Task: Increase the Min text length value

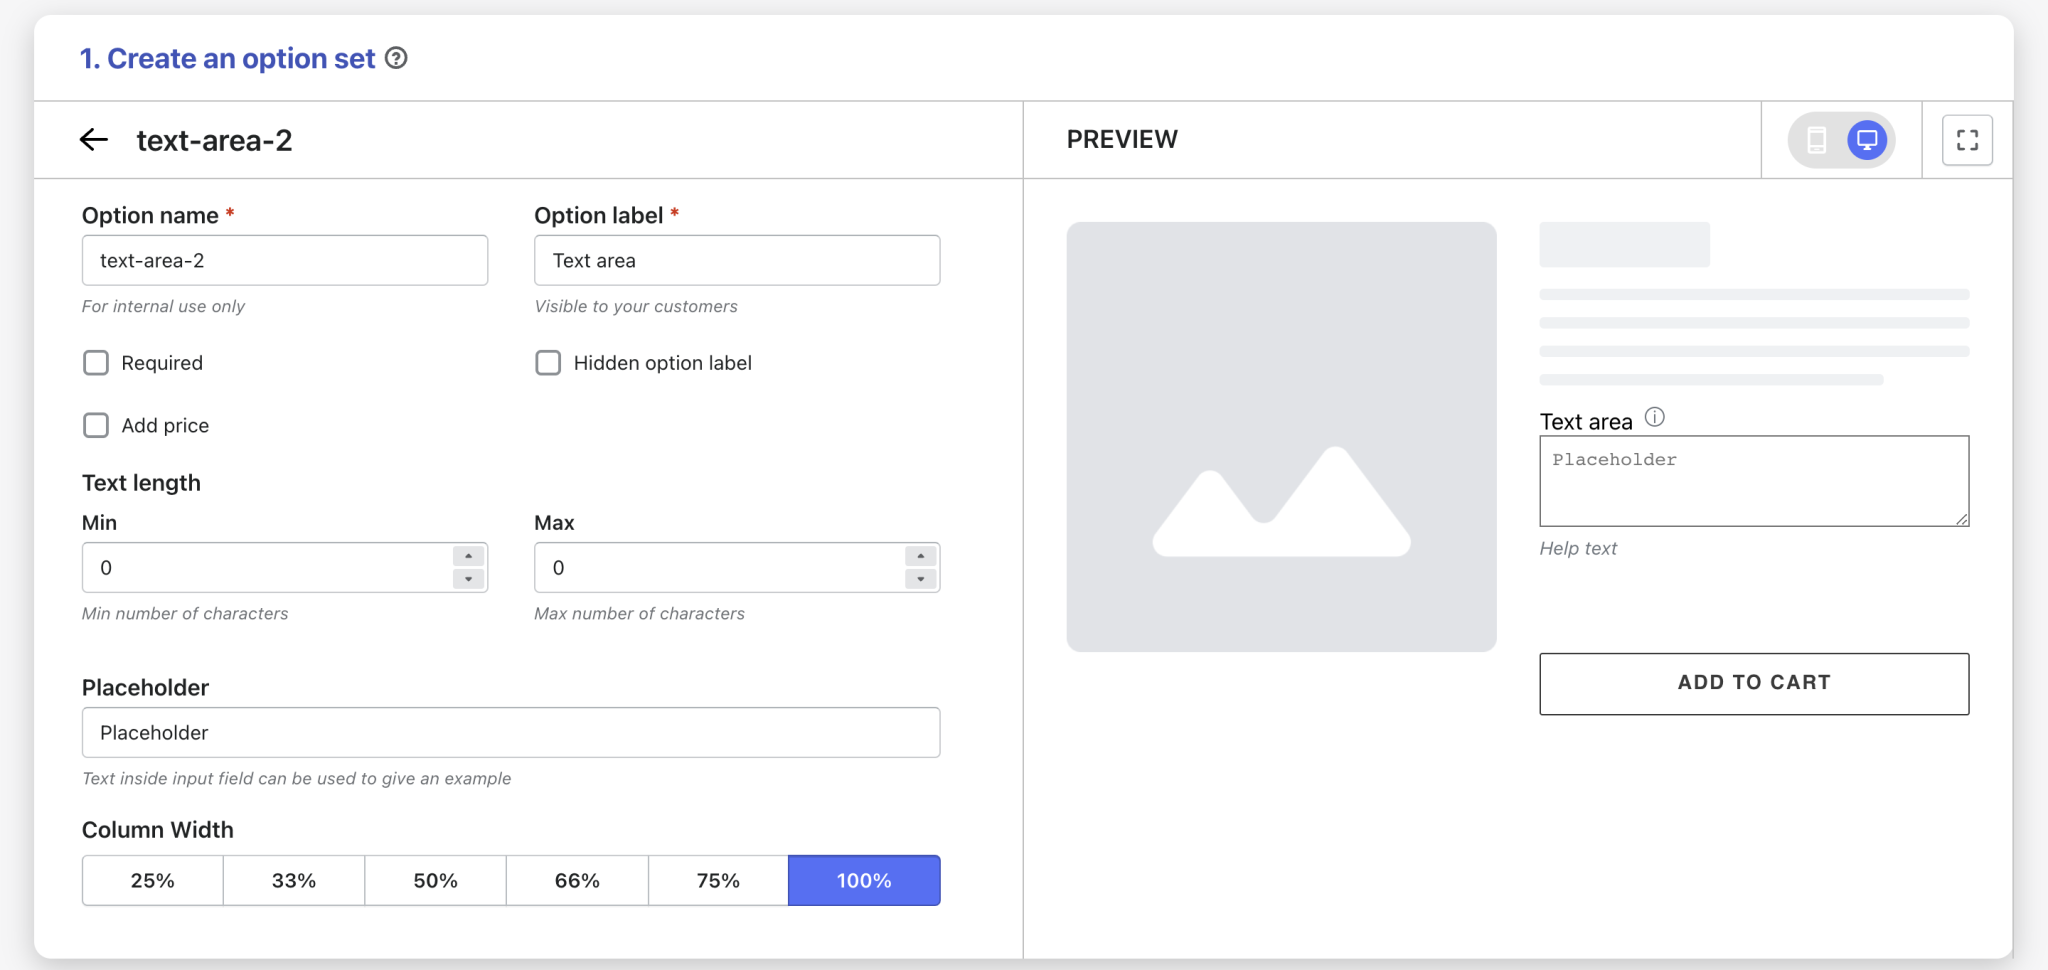Action: coord(468,556)
